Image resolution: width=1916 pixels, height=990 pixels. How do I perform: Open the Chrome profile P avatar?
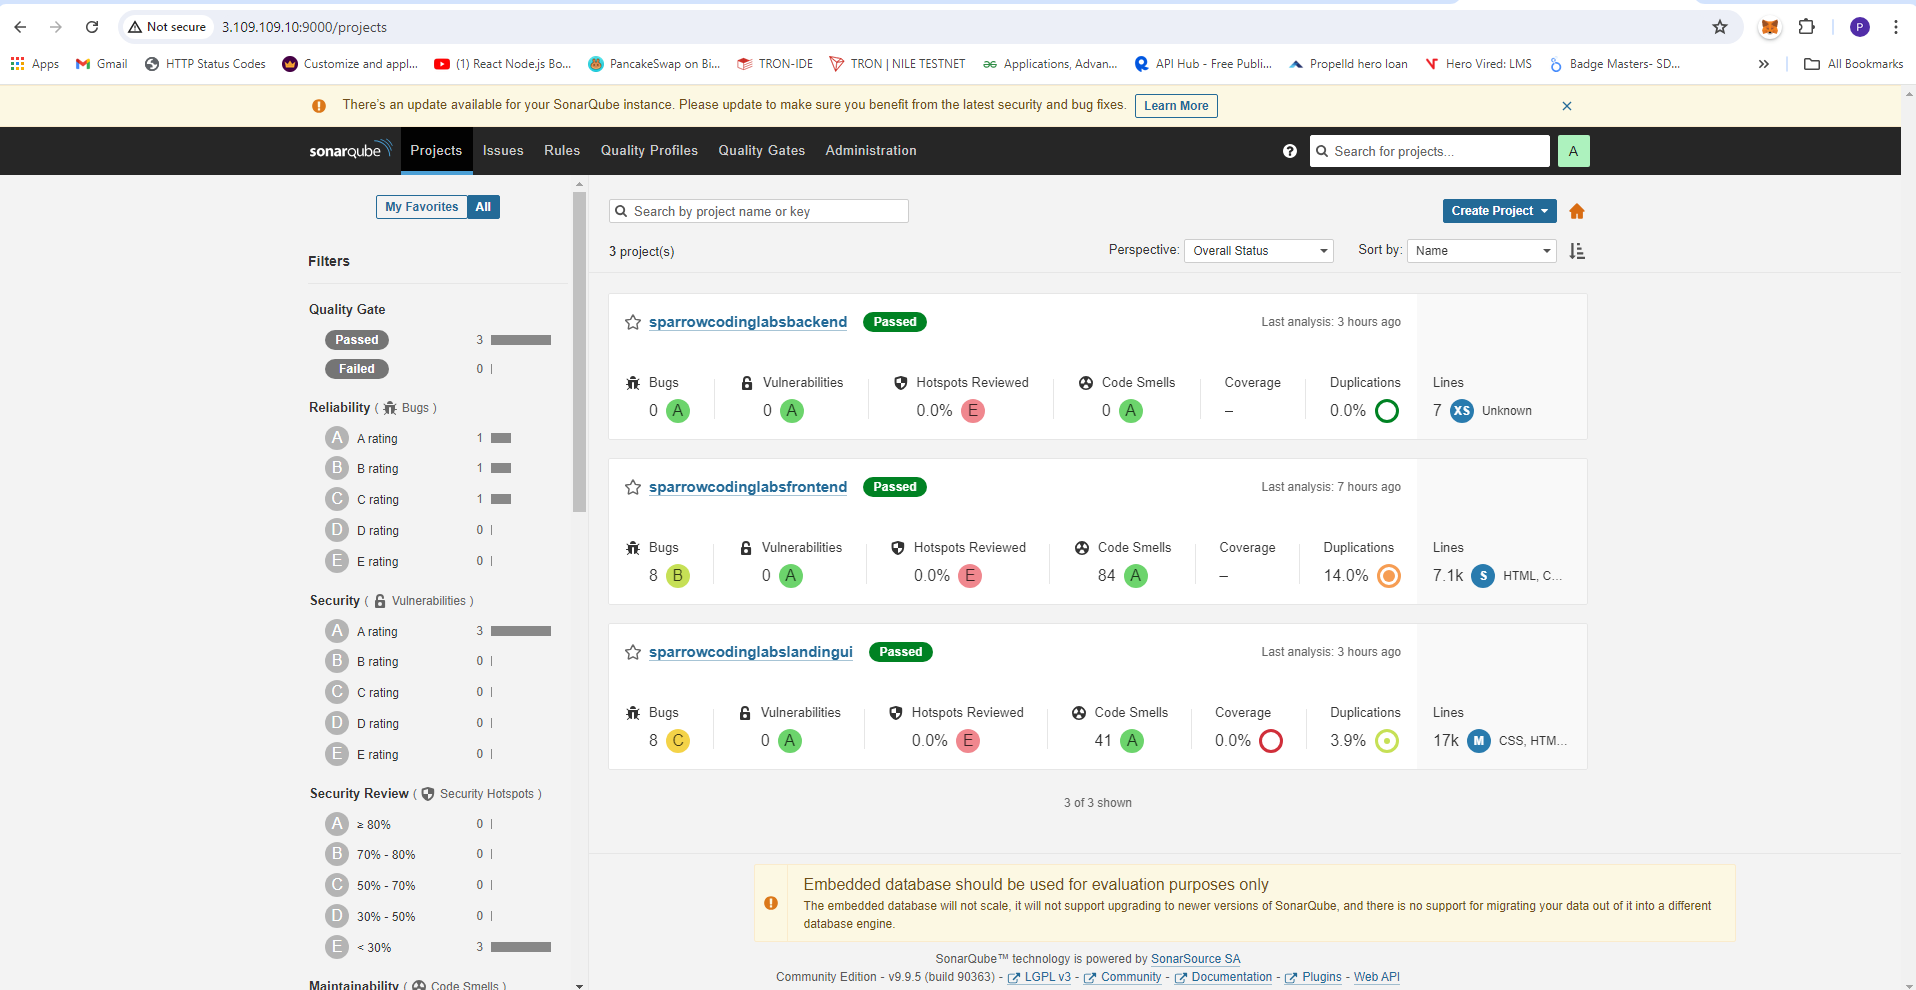(1860, 27)
